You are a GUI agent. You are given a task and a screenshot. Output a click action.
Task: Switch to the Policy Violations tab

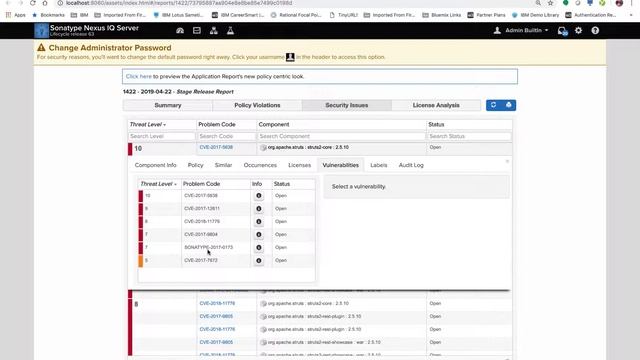tap(257, 105)
